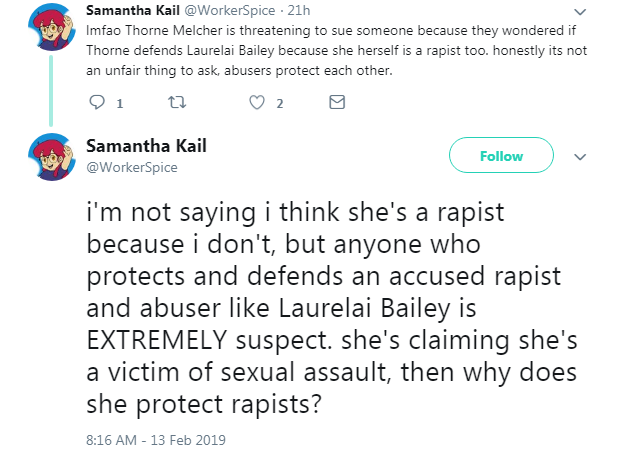Click the reply speech bubble icon

coord(97,102)
